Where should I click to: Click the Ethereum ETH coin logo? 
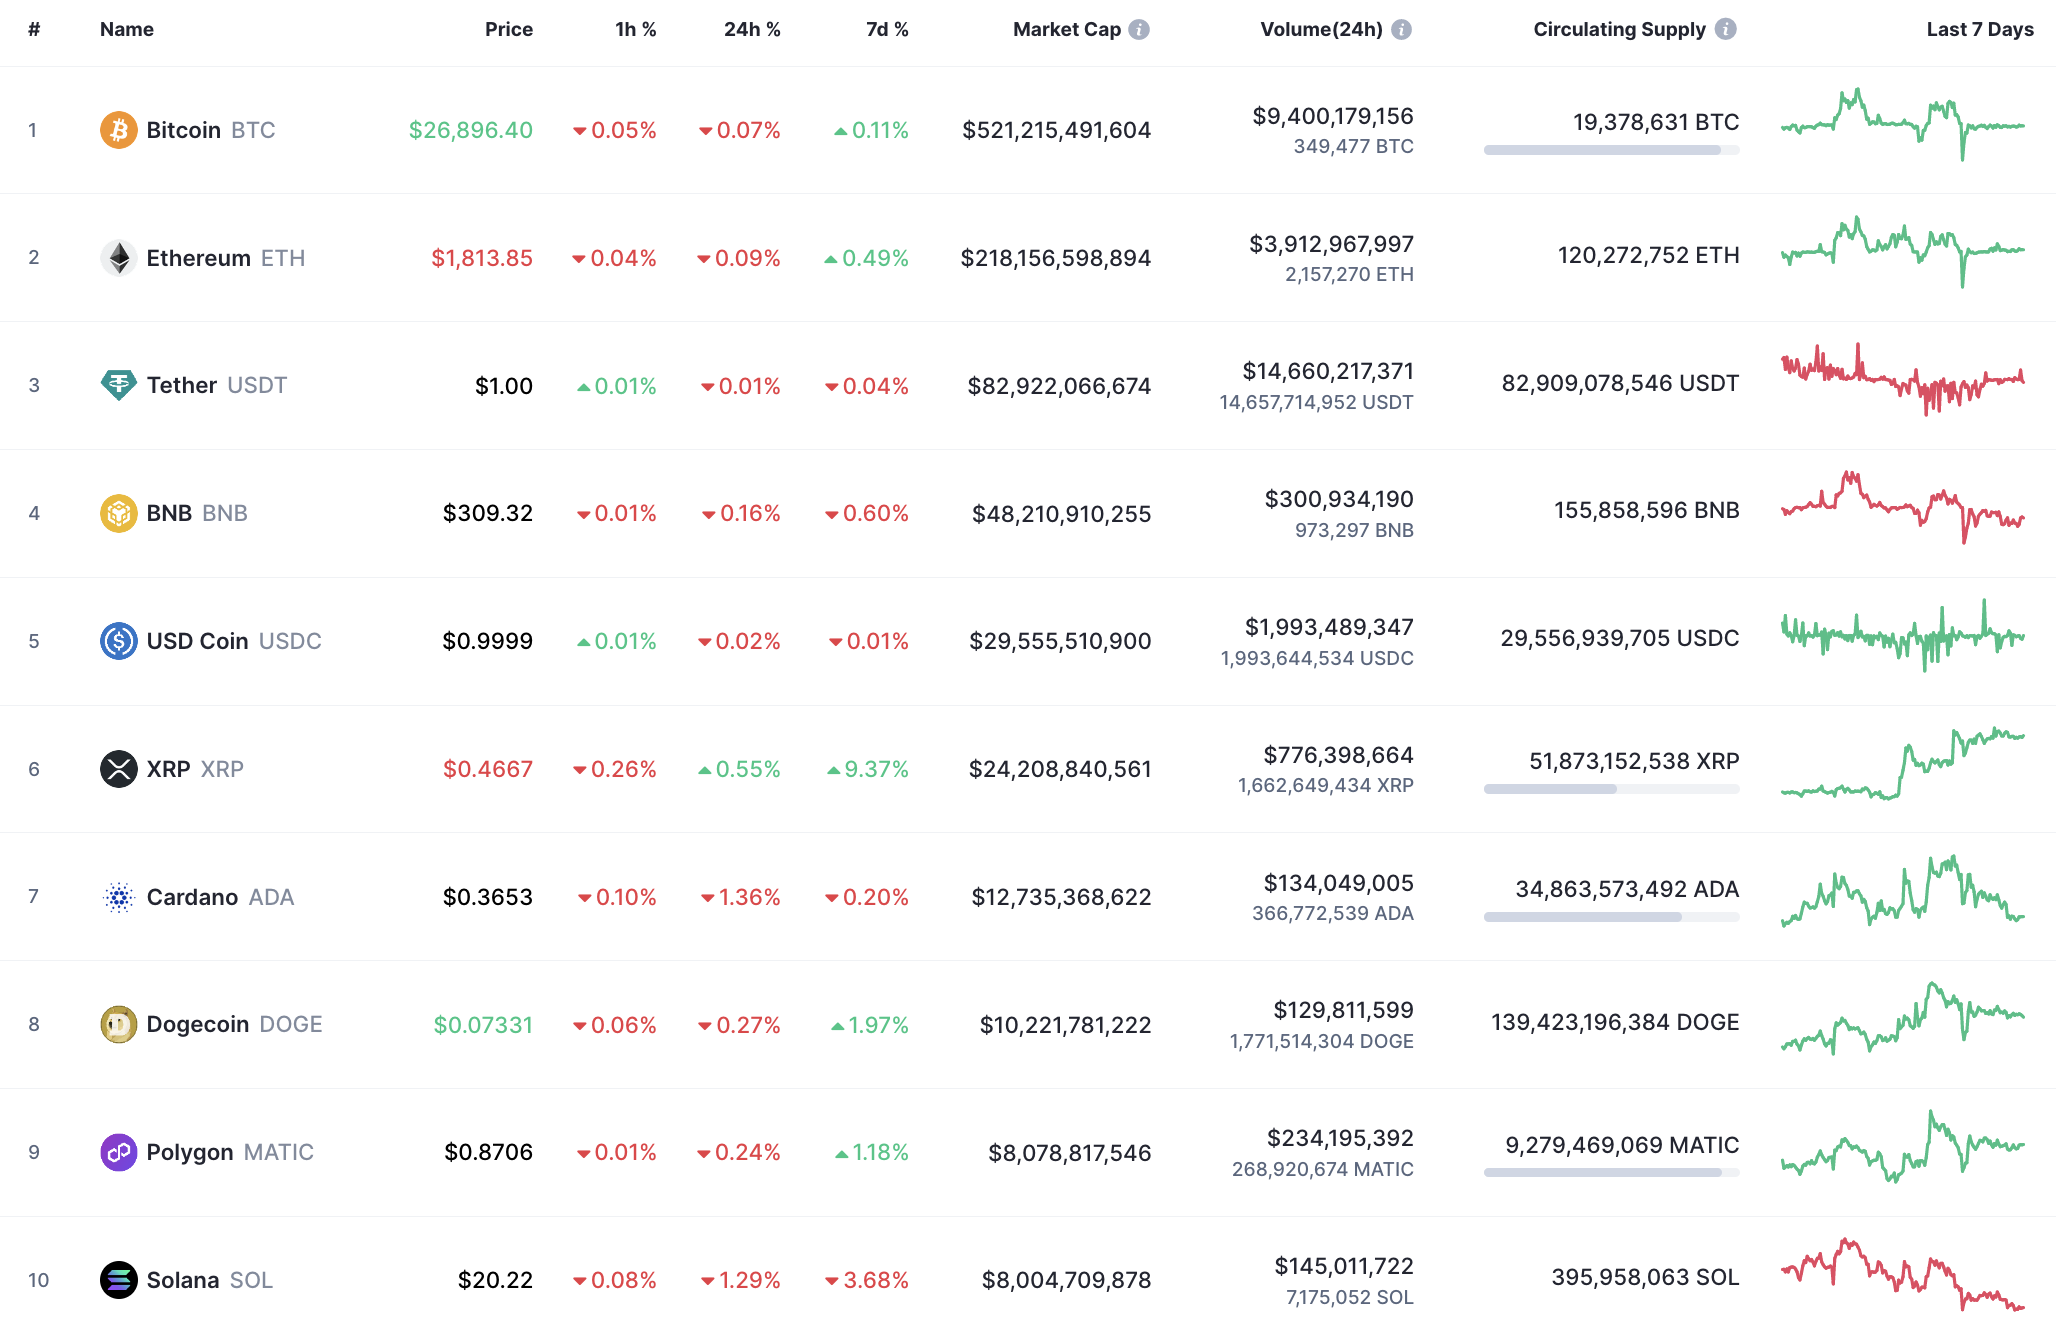point(118,257)
